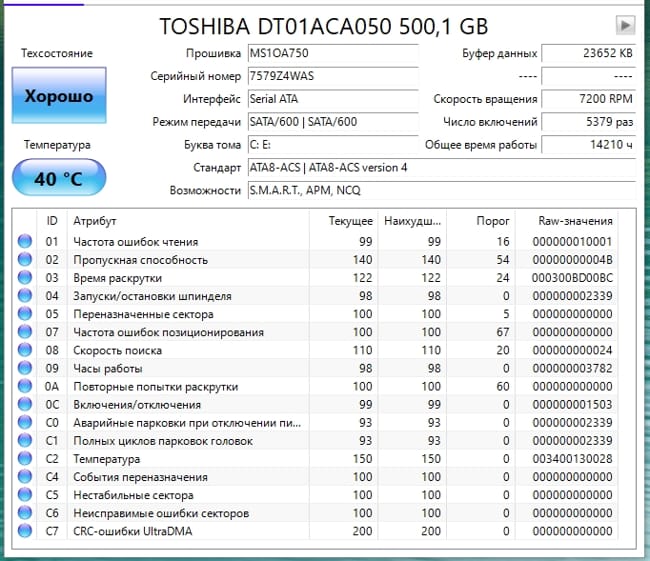650x561 pixels.
Task: Click the Прошивка field MS1OA750
Action: (333, 53)
